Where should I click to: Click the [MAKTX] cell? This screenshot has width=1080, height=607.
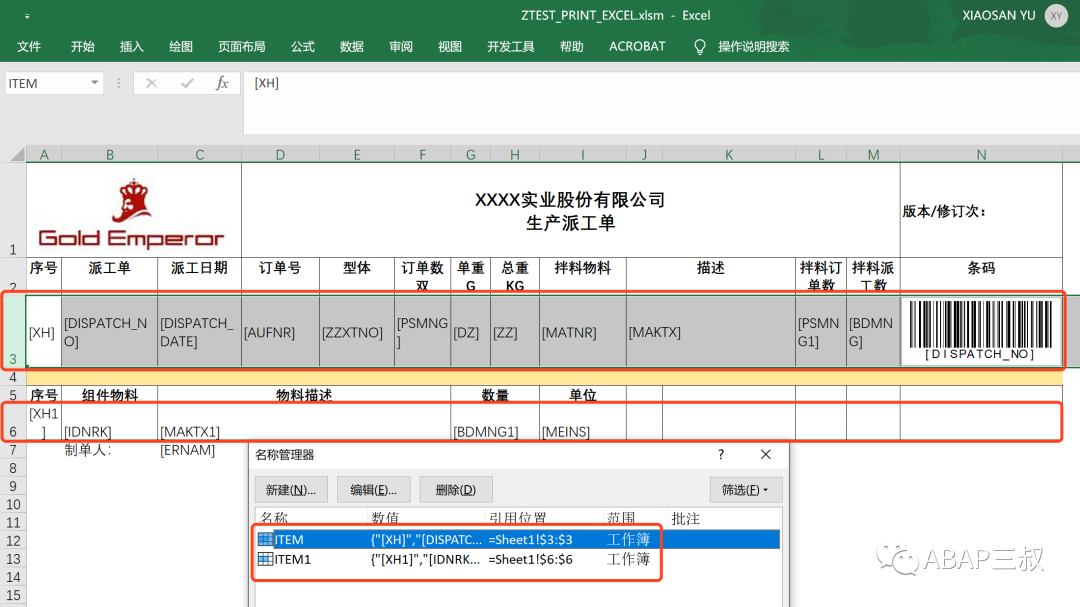point(711,332)
